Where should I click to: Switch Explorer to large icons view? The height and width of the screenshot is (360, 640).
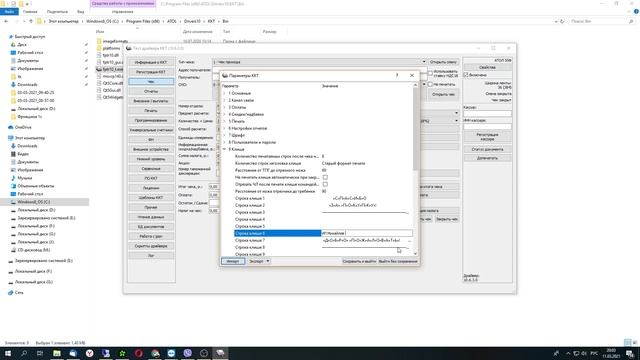tap(635, 342)
